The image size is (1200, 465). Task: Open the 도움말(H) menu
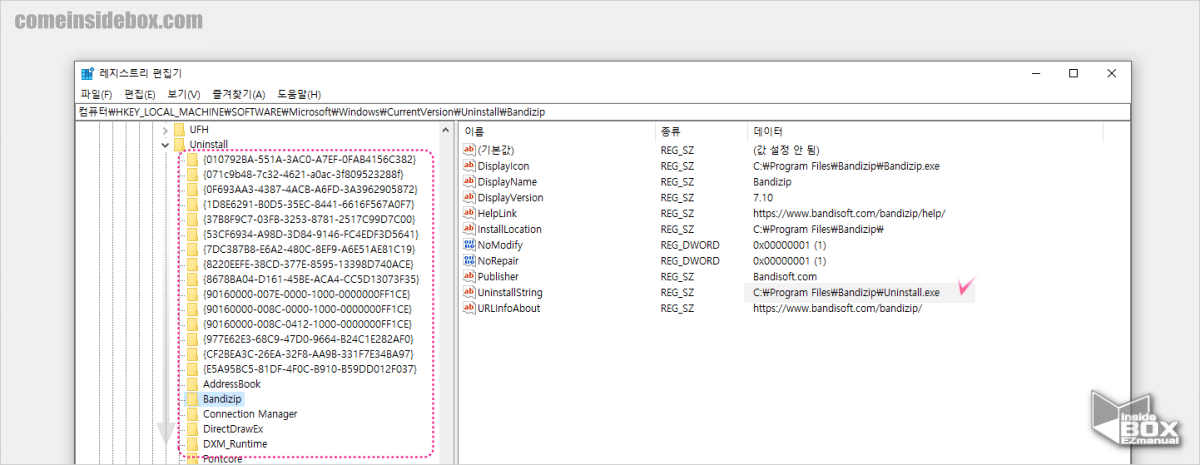298,94
